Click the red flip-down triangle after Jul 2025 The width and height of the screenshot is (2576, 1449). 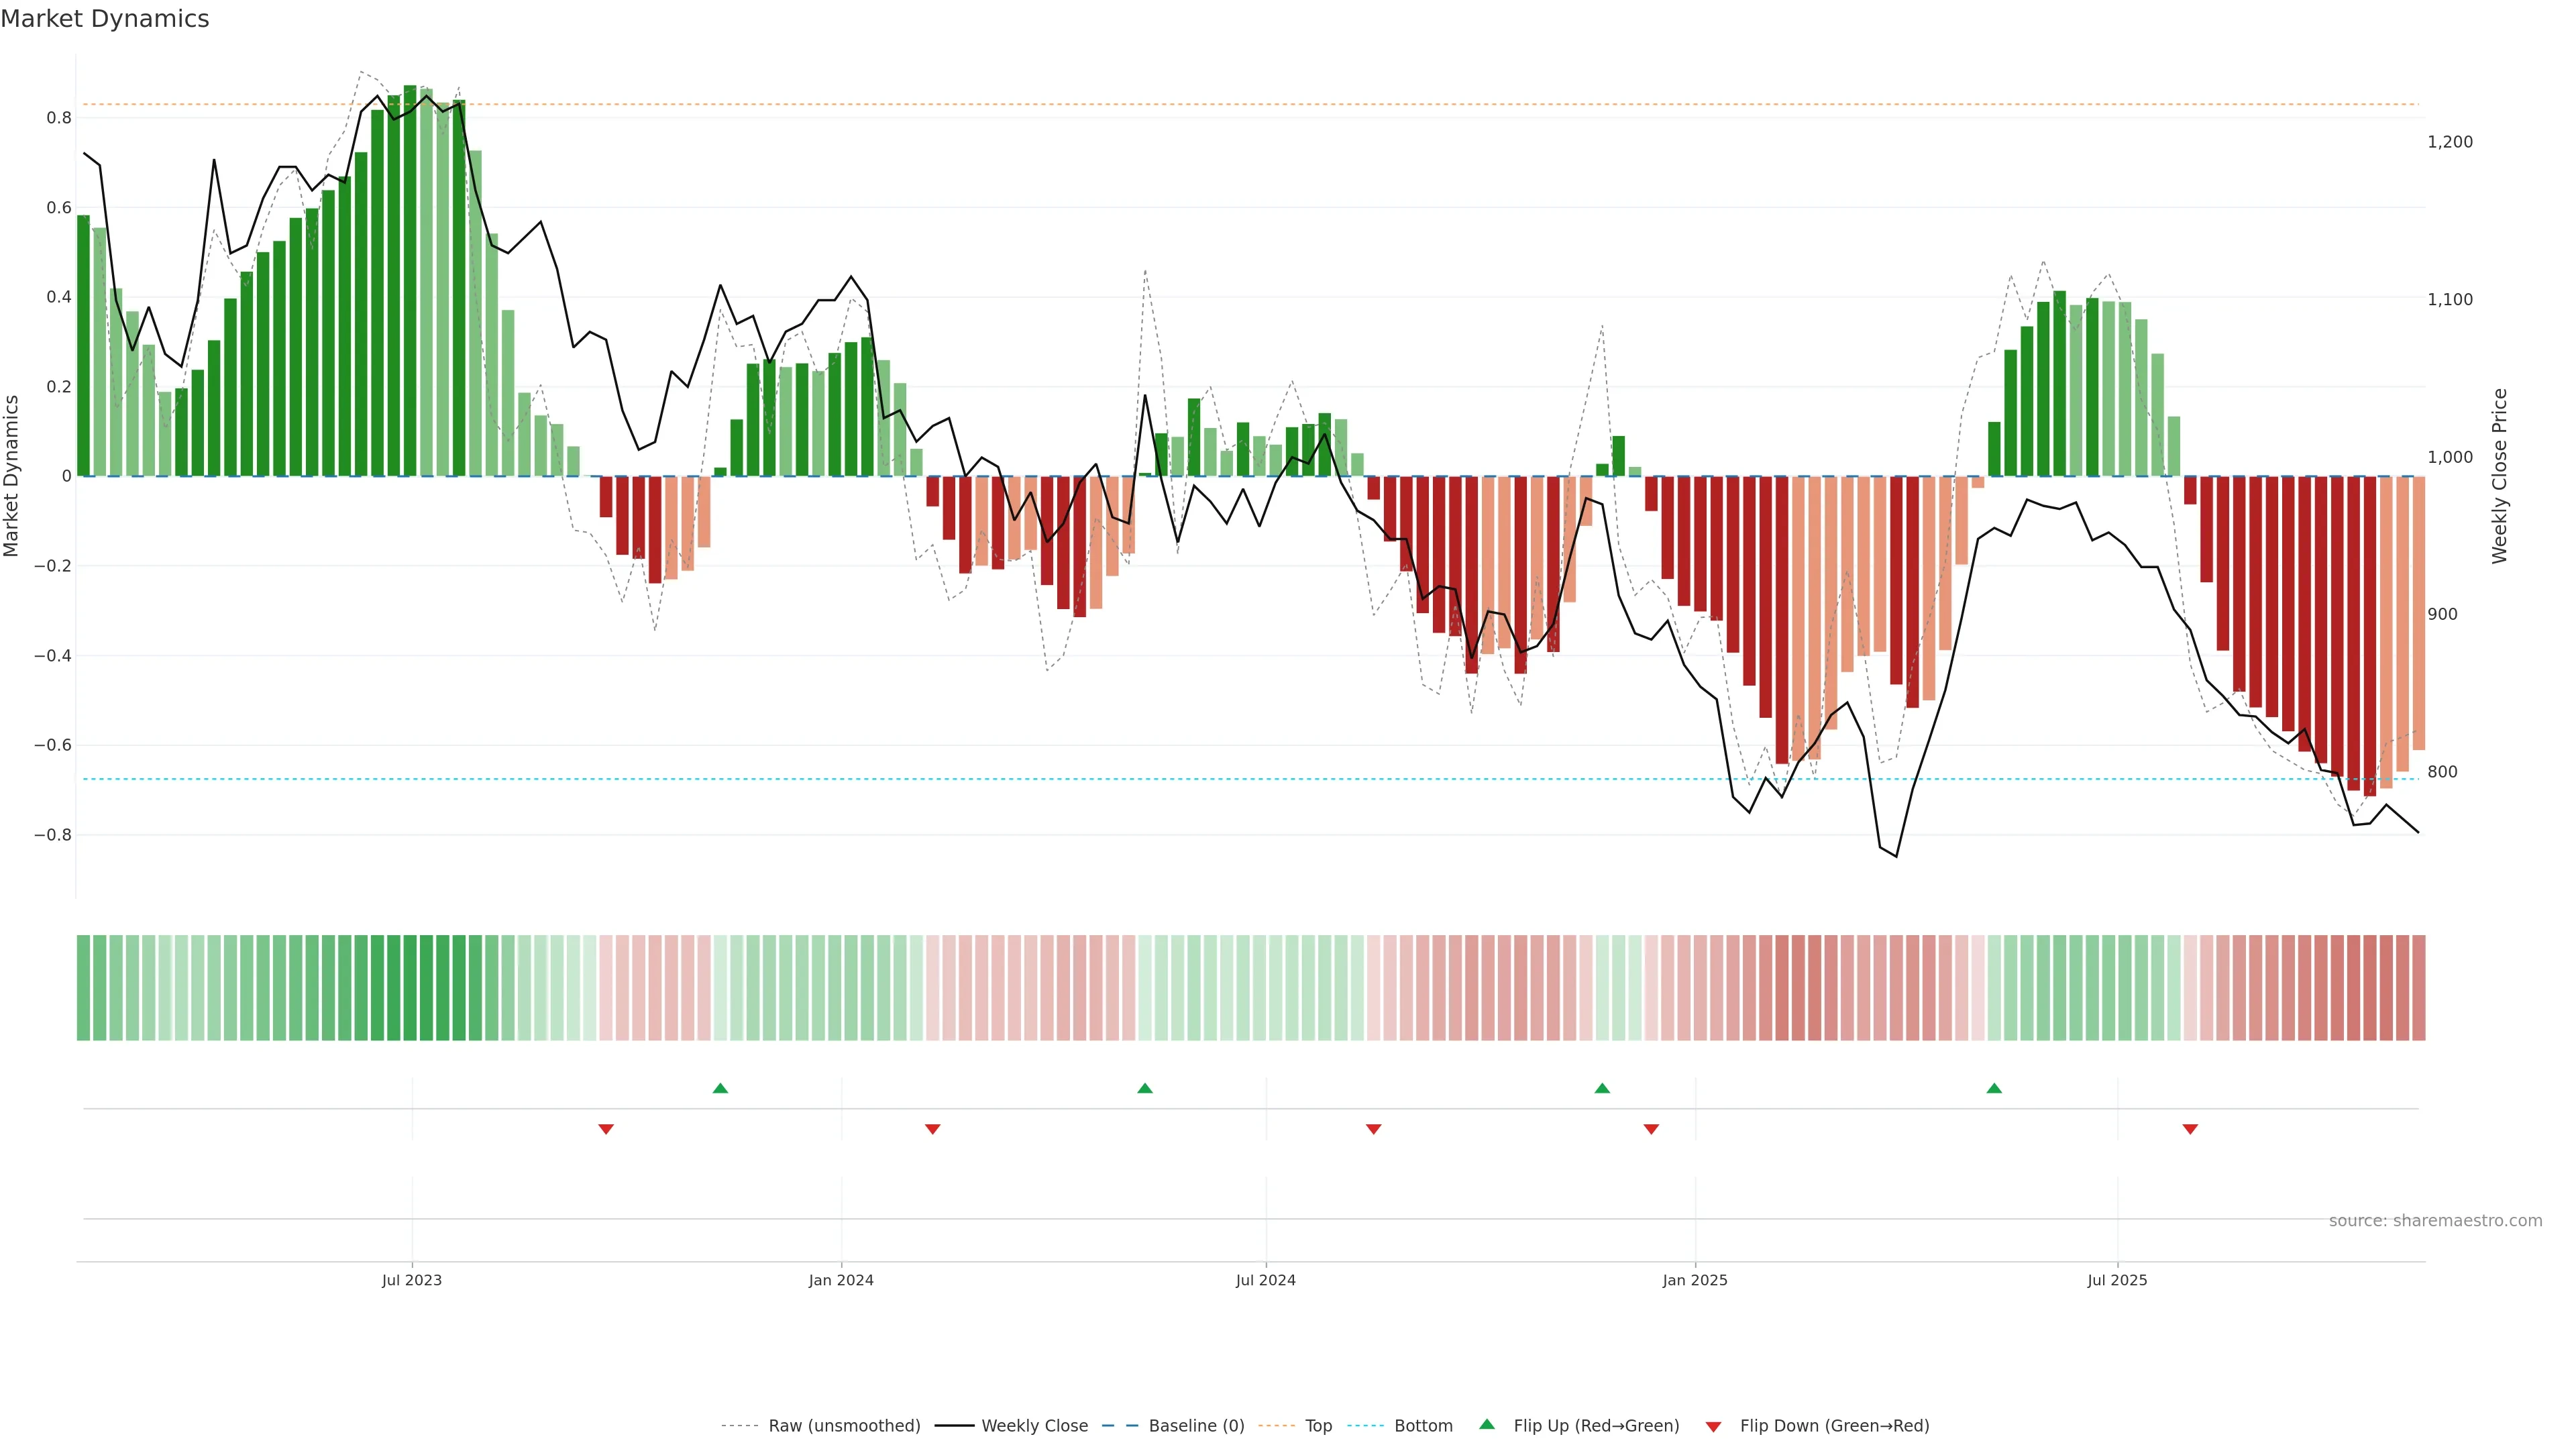point(2190,1129)
